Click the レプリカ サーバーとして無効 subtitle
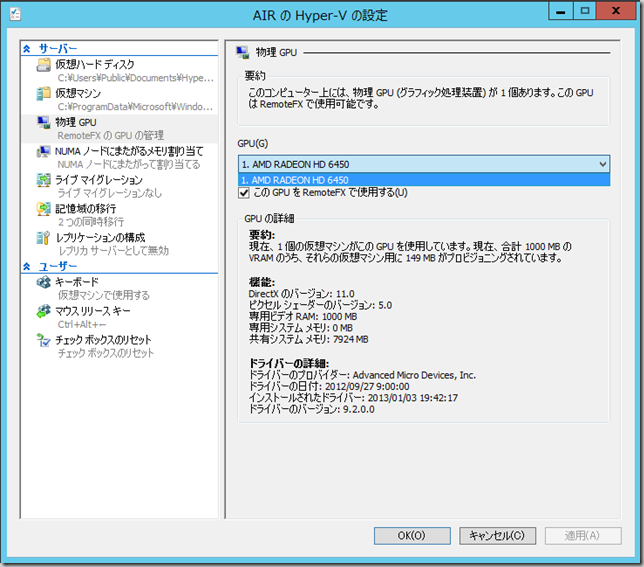The height and width of the screenshot is (567, 644). [113, 250]
